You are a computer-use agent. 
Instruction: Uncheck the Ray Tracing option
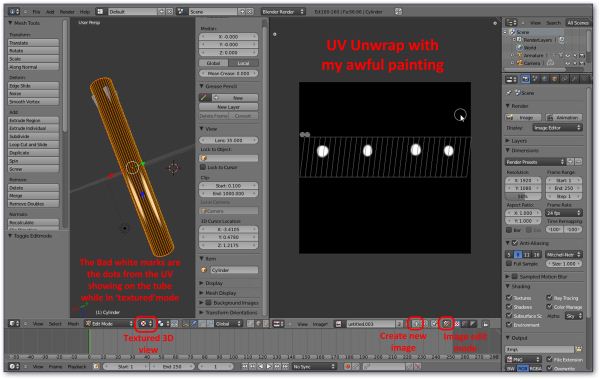coord(549,297)
